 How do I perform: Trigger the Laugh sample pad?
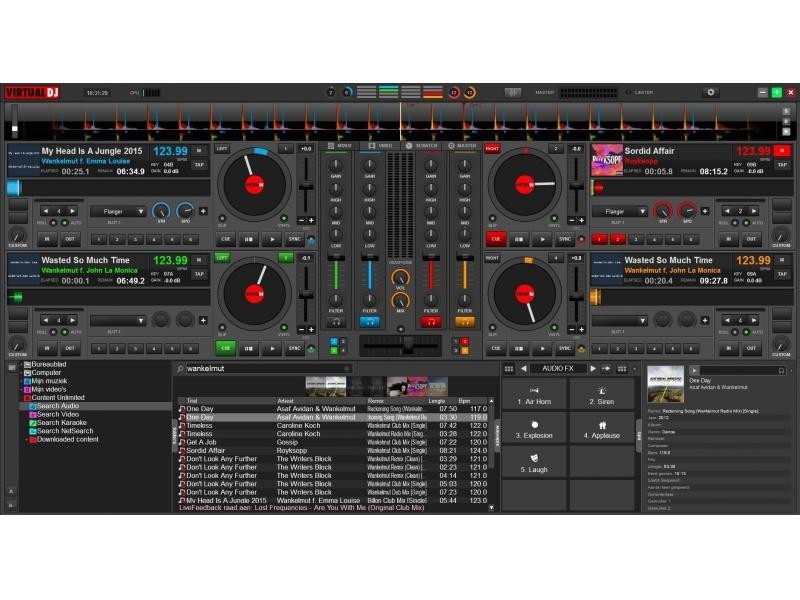[x=534, y=463]
